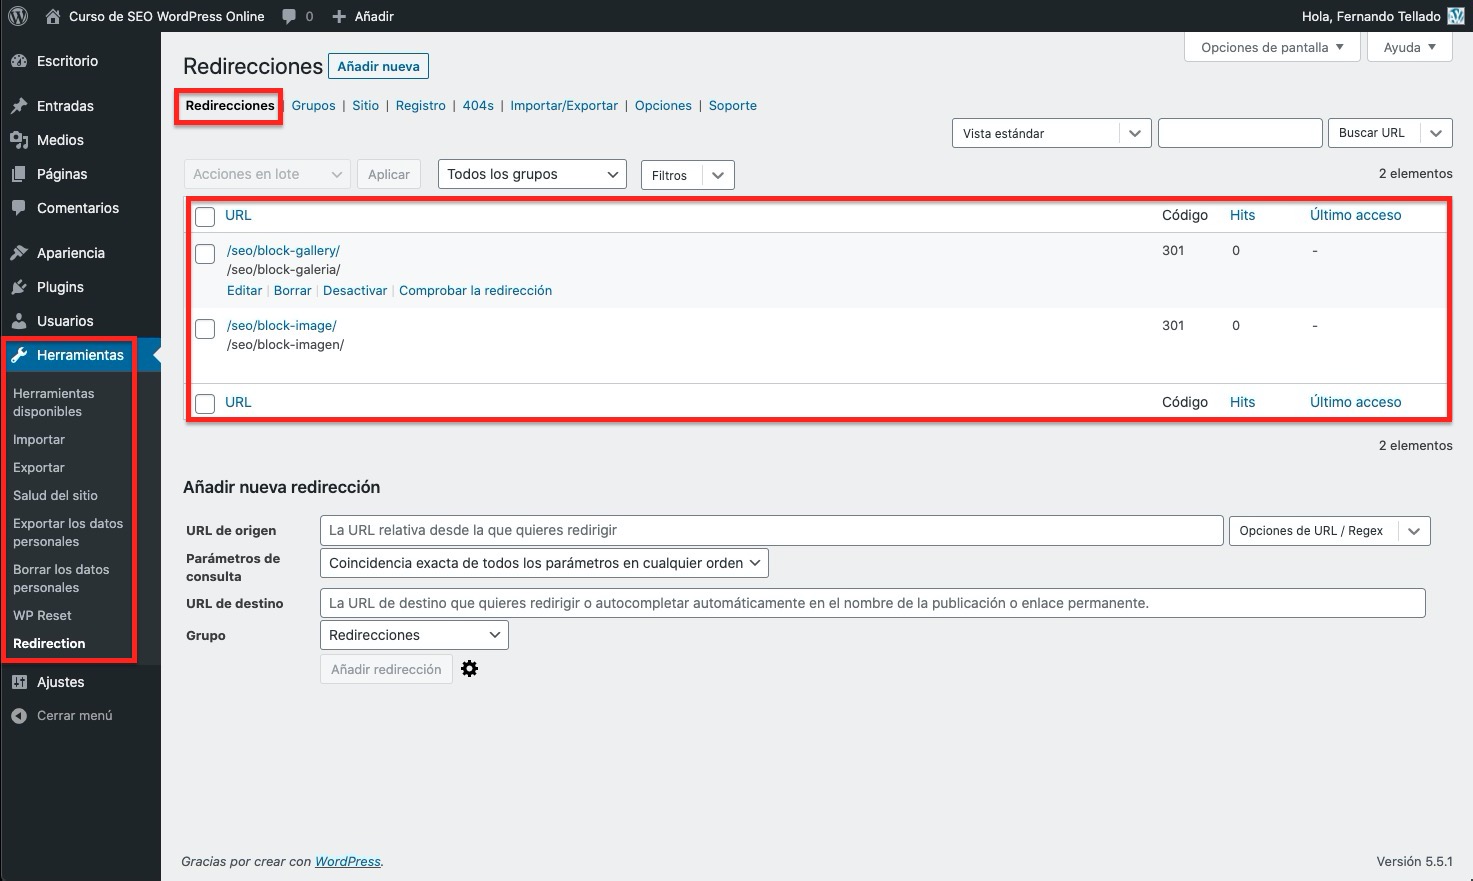Expand the Vista estándar dropdown
This screenshot has height=881, width=1473.
tap(1051, 133)
